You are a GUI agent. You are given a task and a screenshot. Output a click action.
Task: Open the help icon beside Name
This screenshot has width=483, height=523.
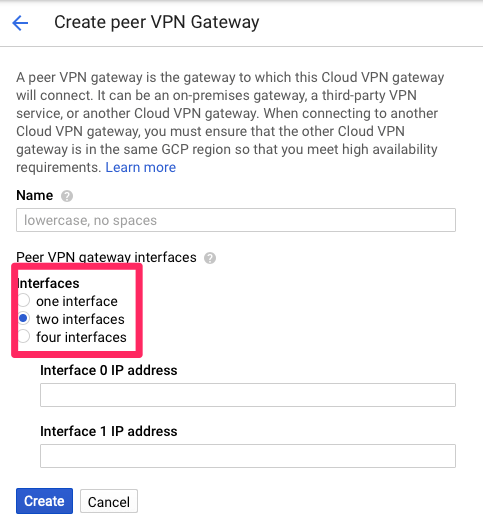click(67, 196)
